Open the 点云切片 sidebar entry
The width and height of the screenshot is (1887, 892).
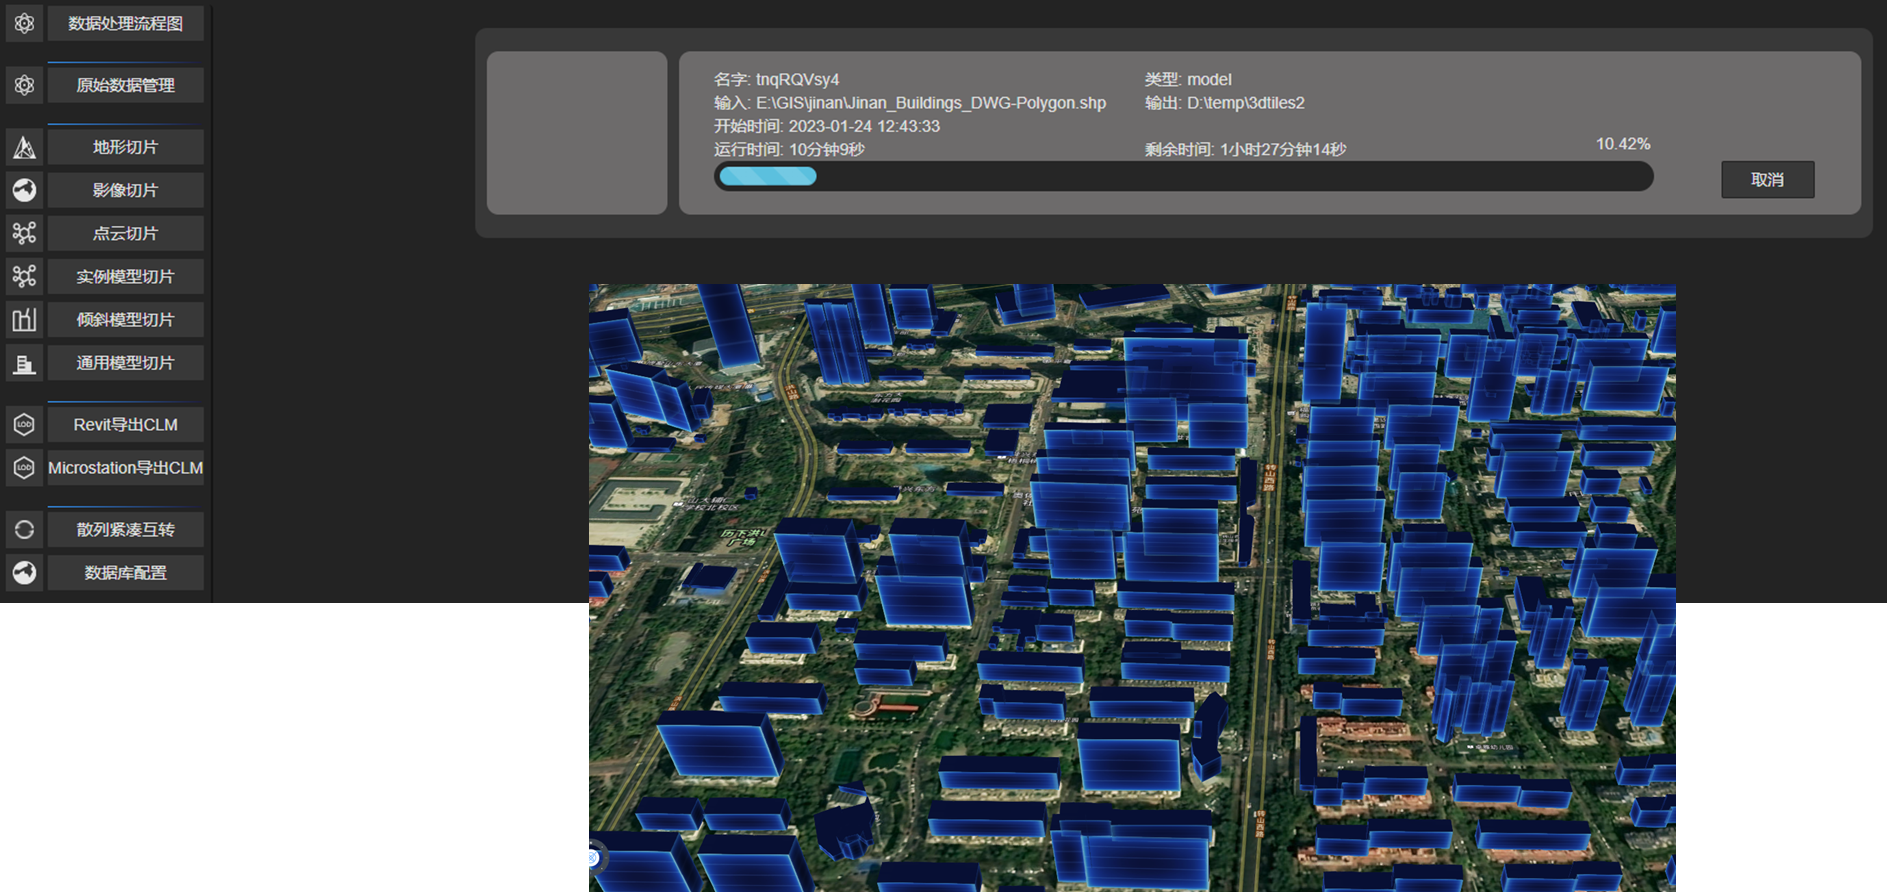point(125,233)
